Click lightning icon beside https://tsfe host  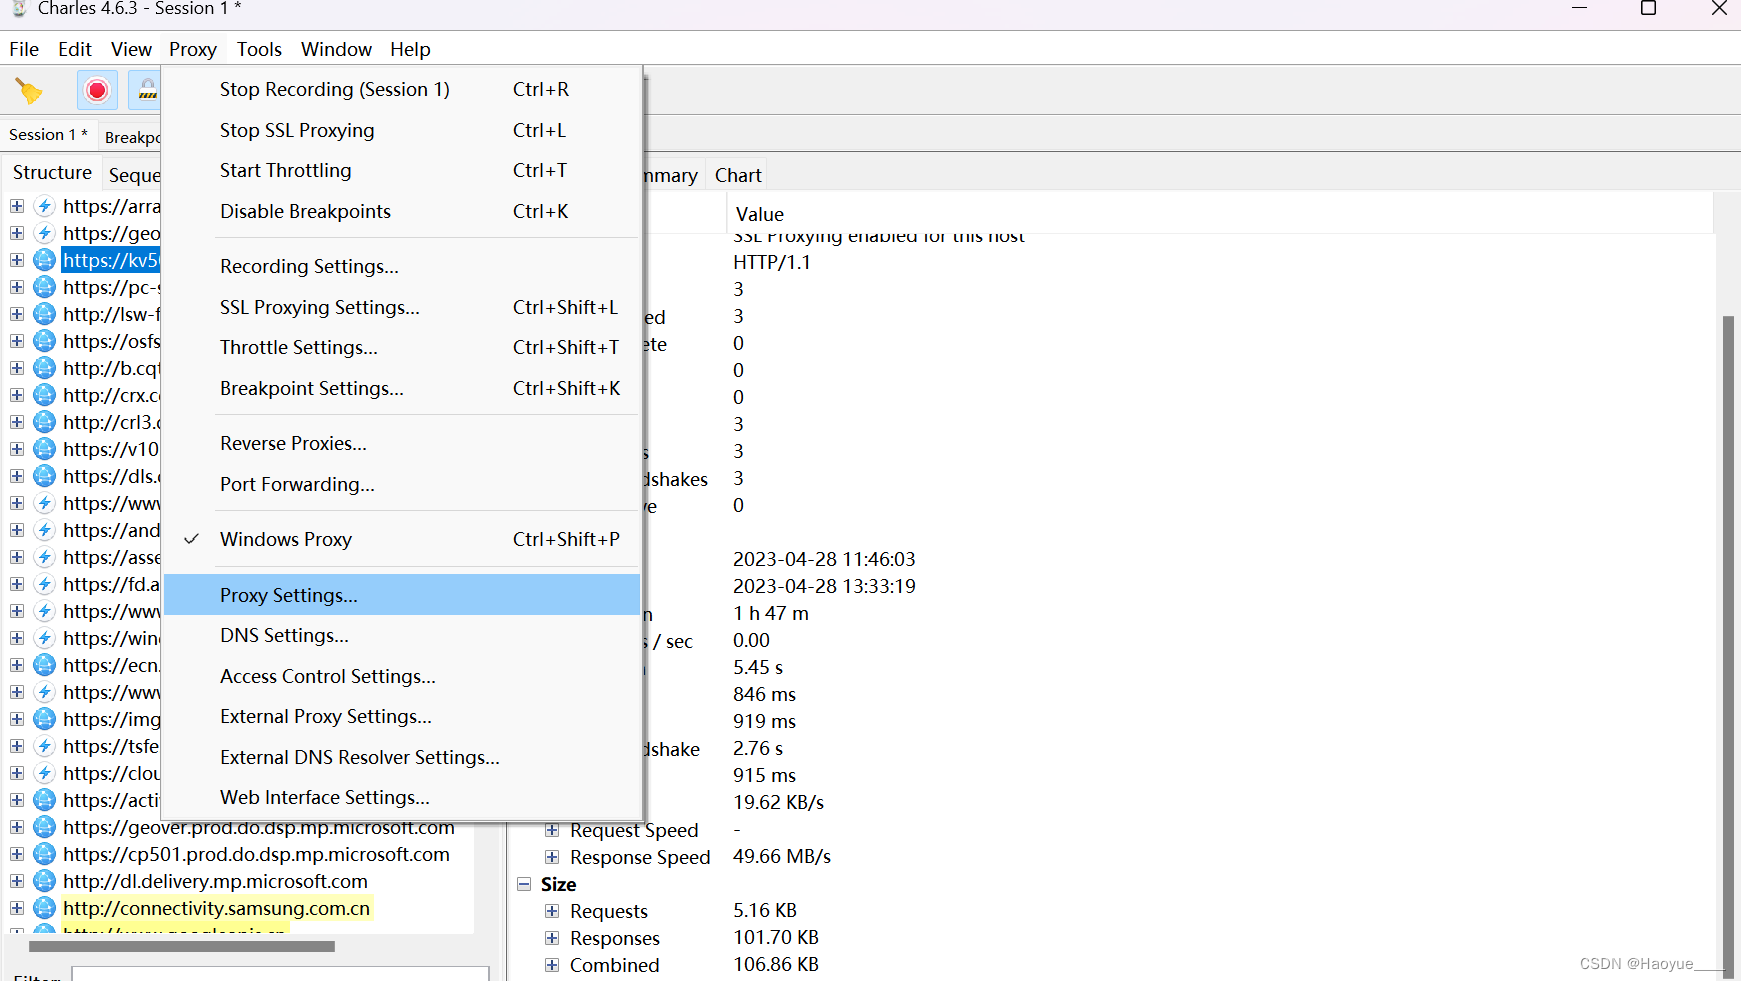click(44, 746)
